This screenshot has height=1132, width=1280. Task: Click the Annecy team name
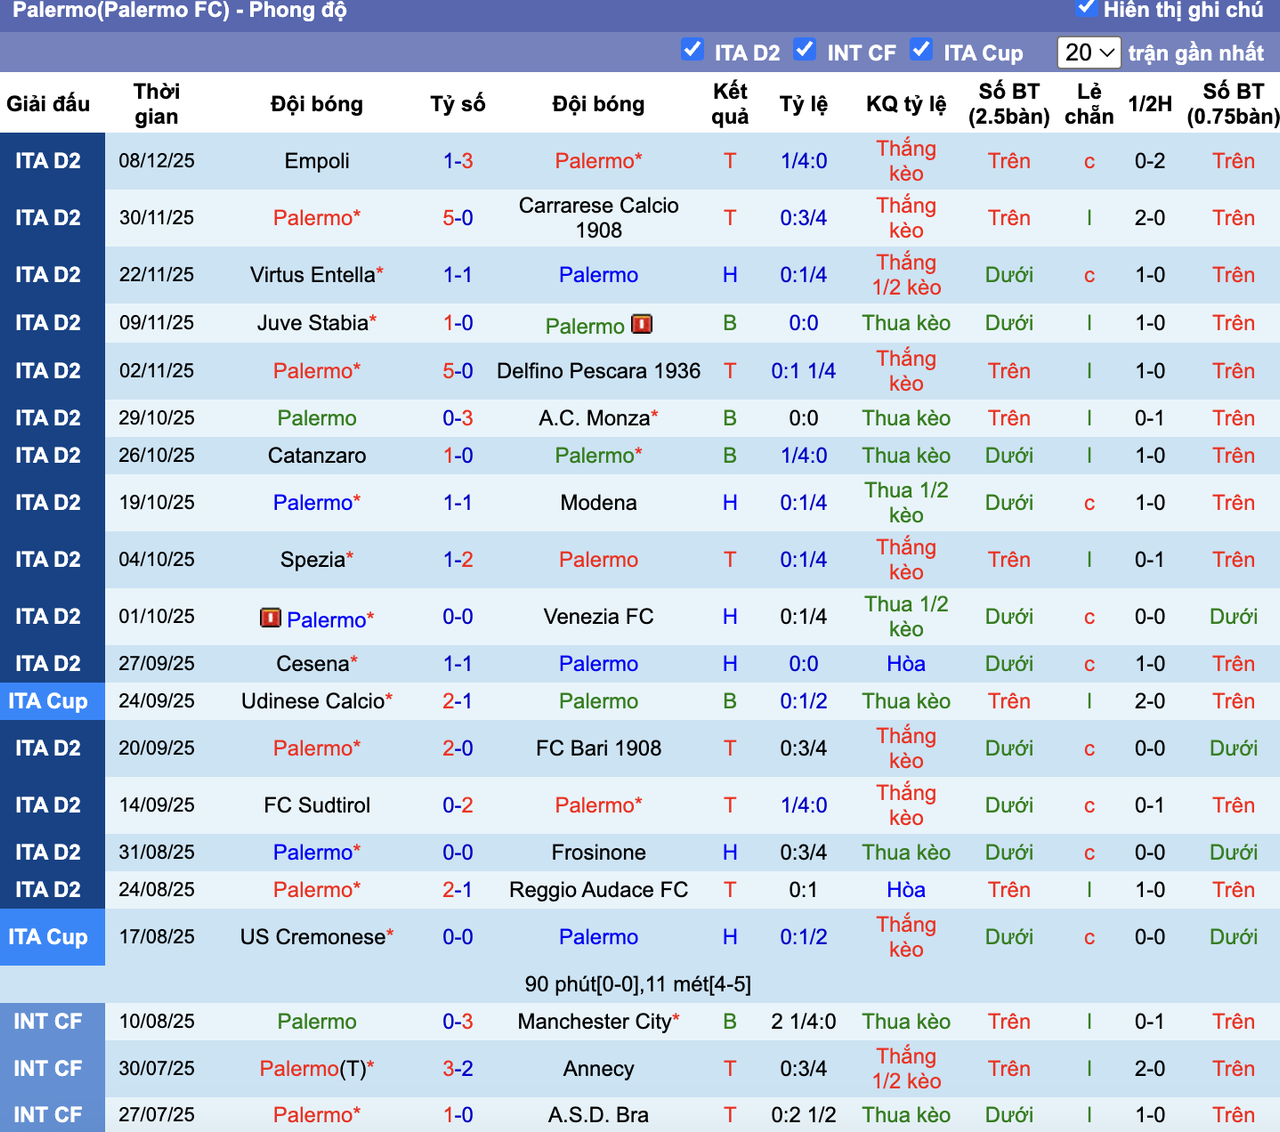click(x=599, y=1069)
